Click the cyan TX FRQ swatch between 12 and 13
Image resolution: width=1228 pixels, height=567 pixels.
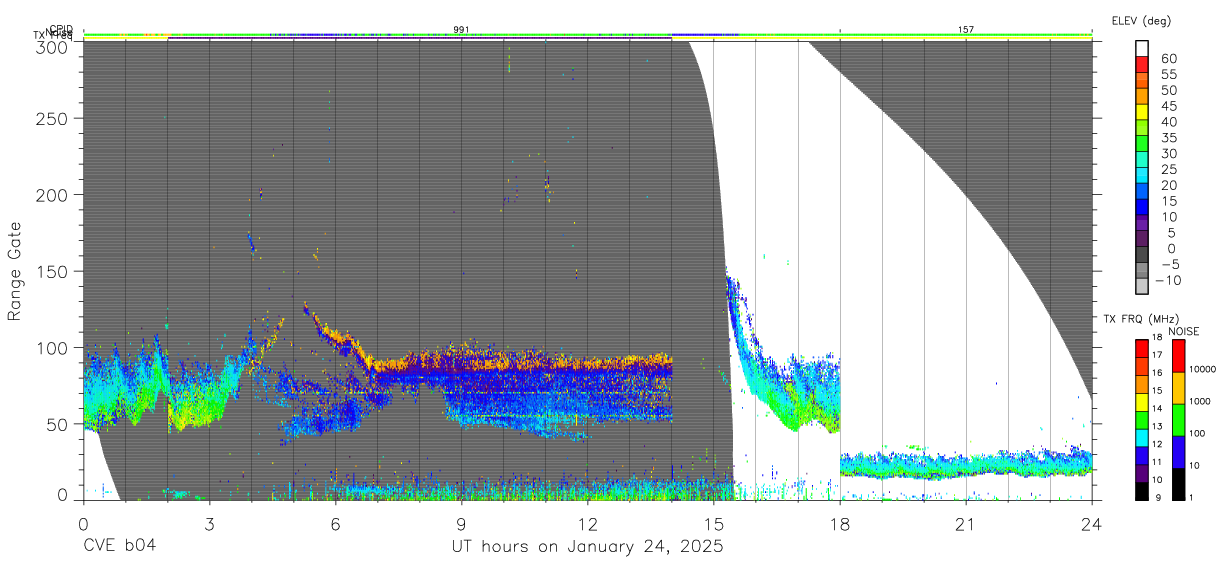click(x=1142, y=436)
